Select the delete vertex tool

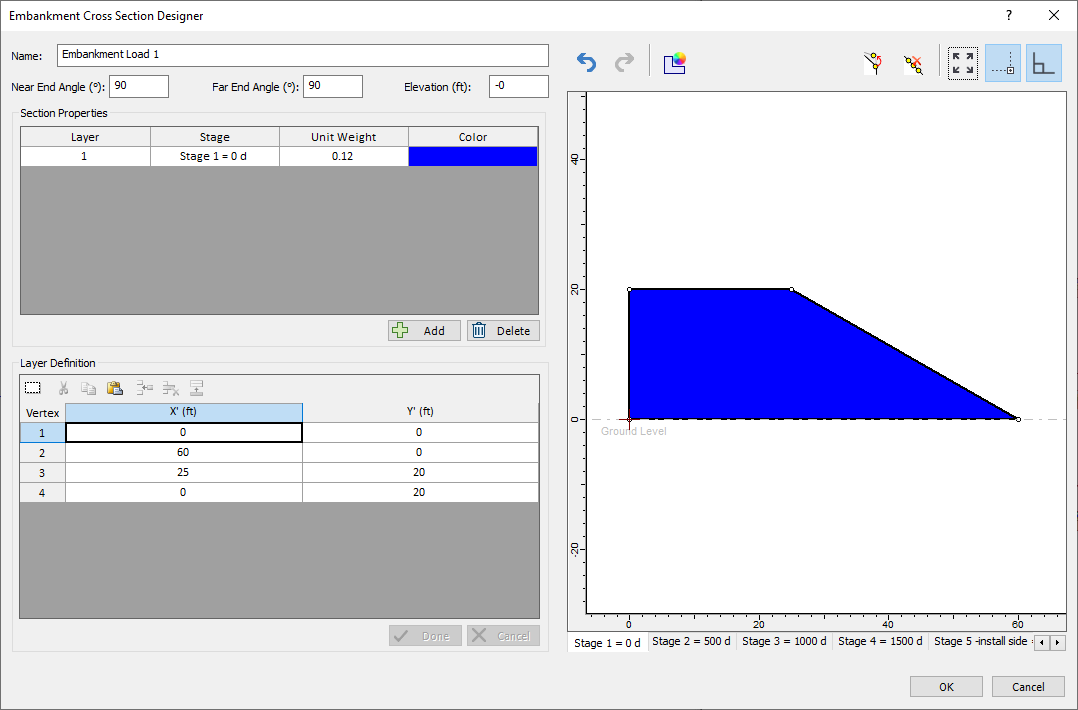tap(912, 62)
